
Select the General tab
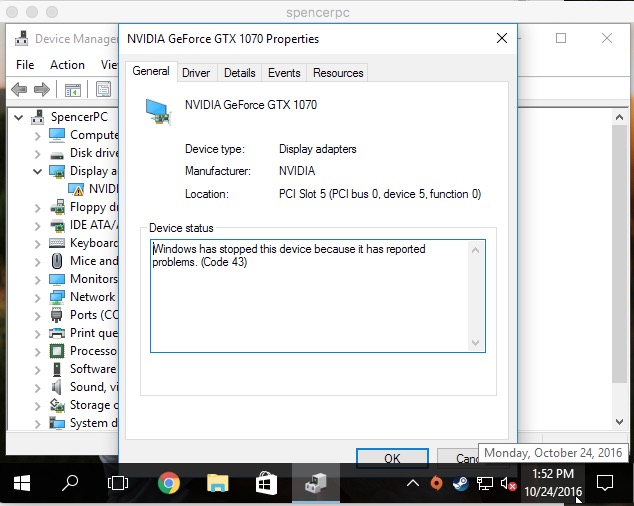tap(151, 71)
